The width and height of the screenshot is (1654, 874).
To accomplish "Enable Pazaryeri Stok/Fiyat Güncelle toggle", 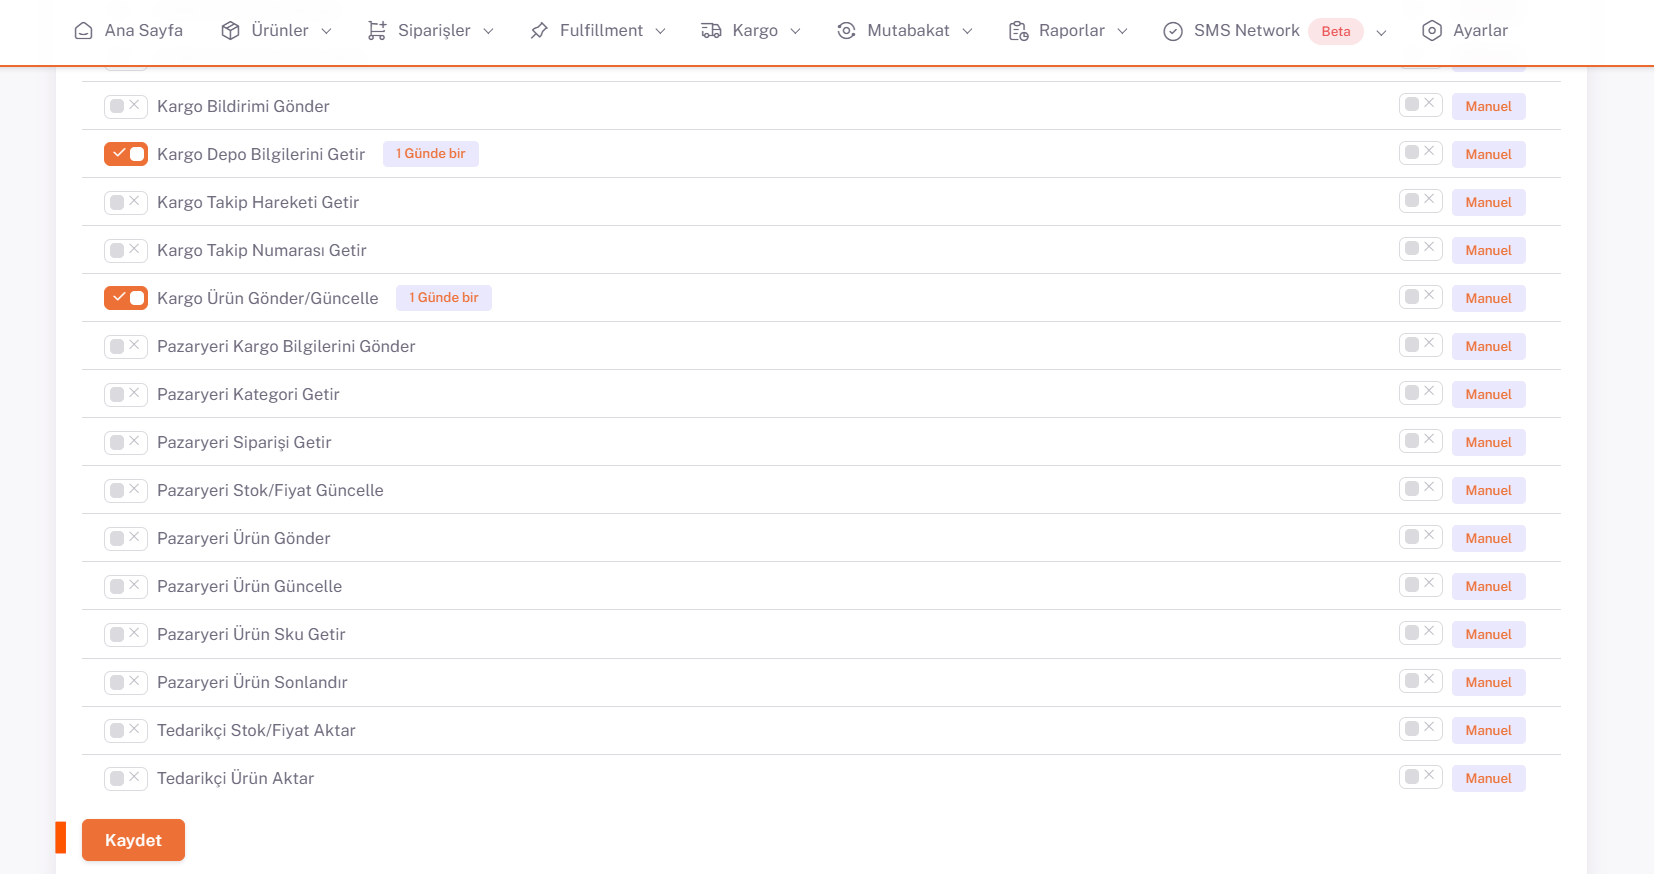I will (x=126, y=490).
